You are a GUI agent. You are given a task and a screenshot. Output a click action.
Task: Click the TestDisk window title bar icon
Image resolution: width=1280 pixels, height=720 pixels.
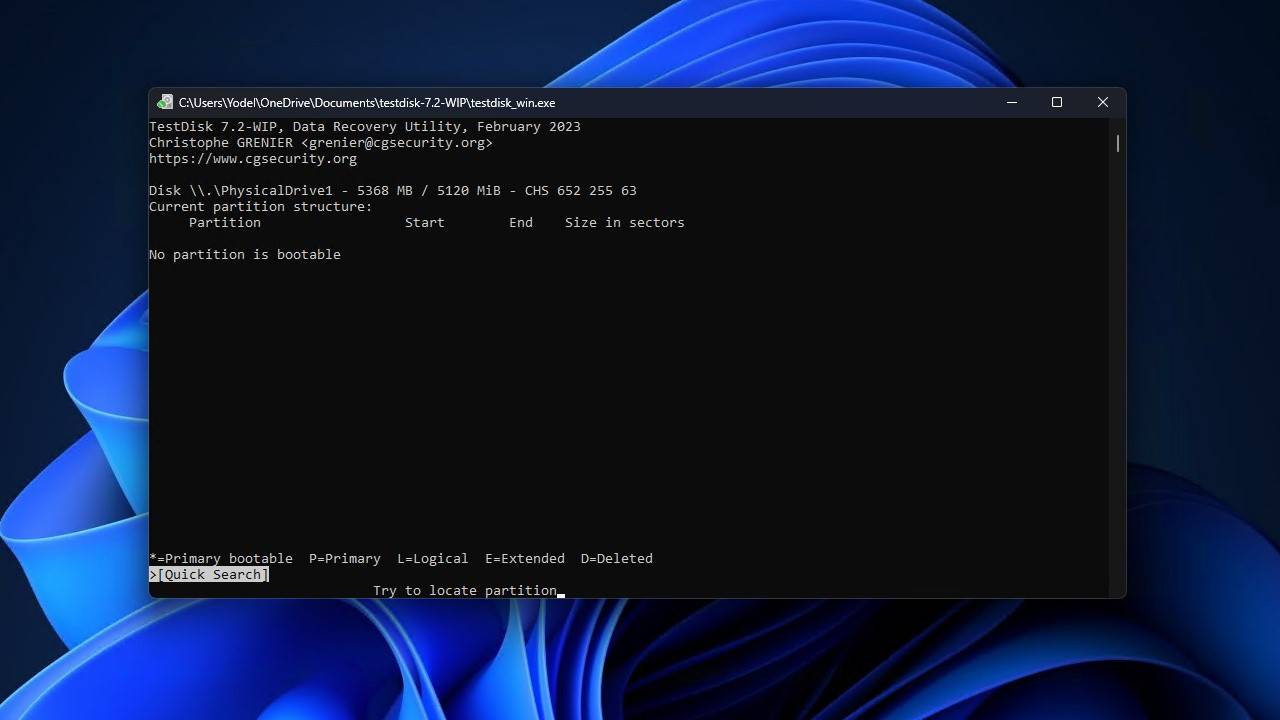click(165, 103)
